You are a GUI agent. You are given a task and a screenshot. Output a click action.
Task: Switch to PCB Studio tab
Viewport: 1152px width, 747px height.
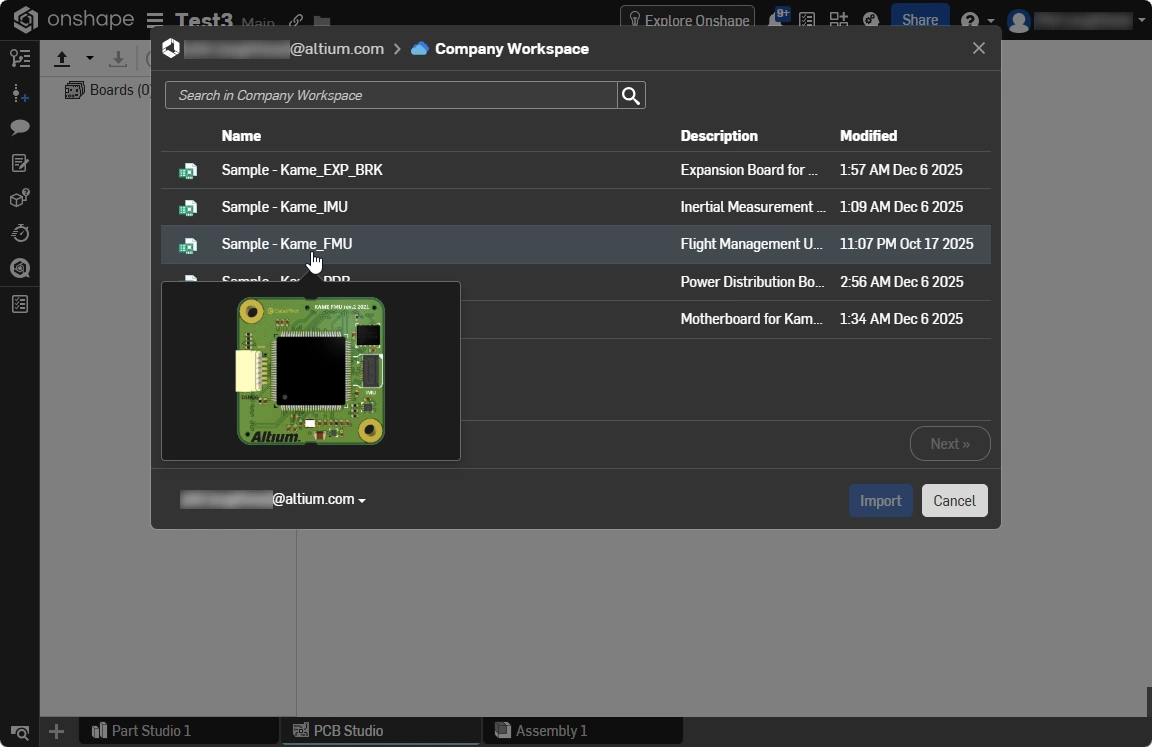tap(381, 731)
